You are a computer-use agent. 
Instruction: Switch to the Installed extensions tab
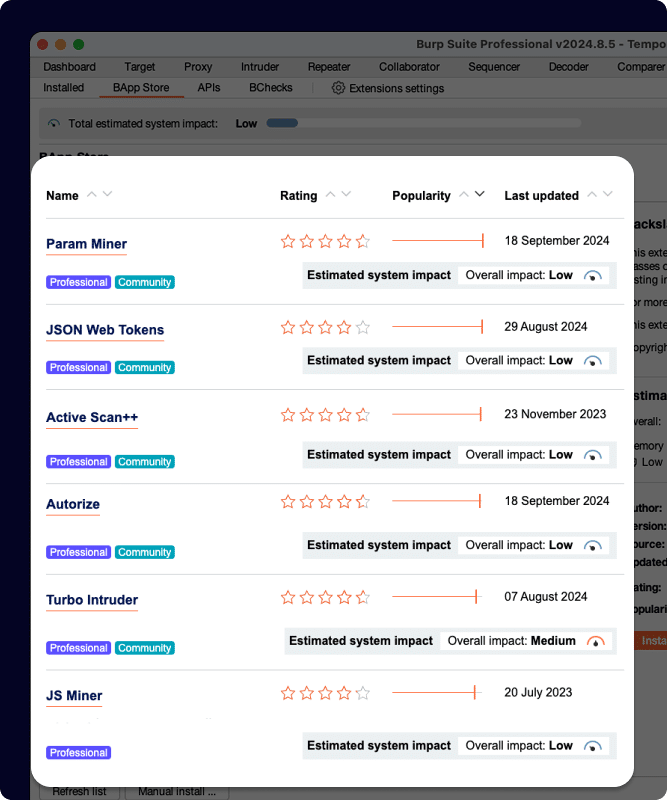click(x=64, y=88)
